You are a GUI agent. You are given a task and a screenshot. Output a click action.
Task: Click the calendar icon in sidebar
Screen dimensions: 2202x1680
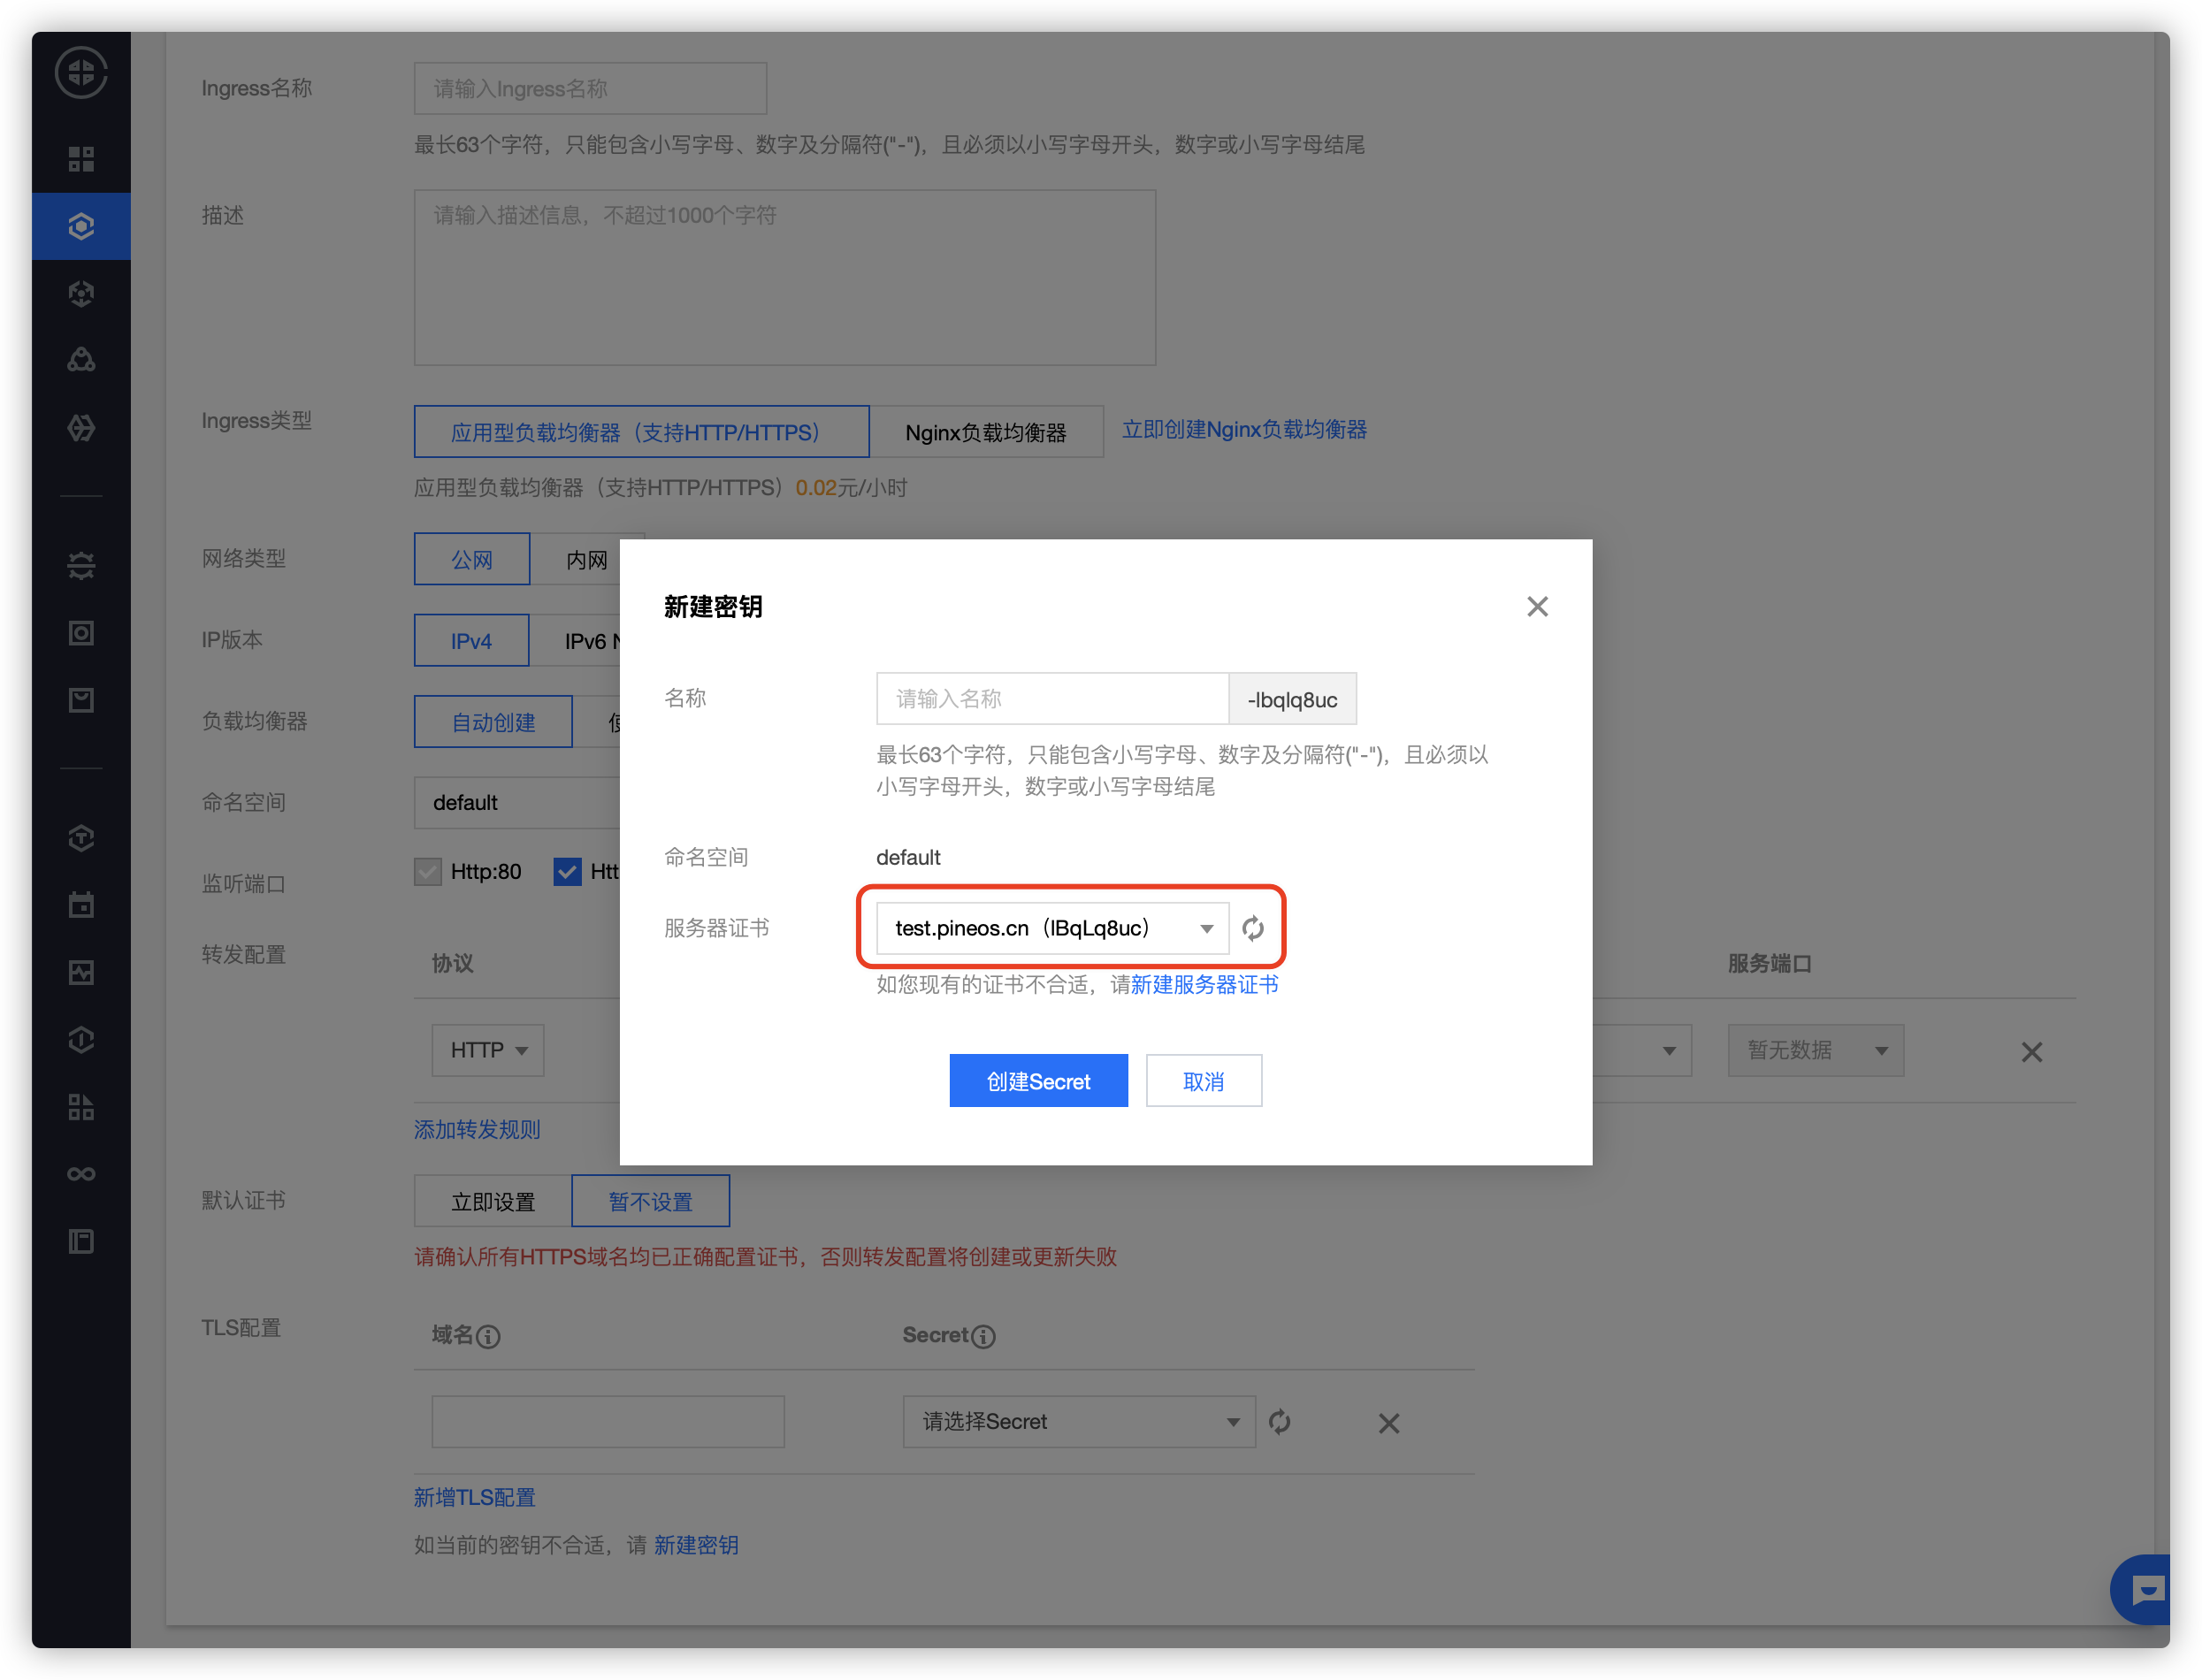click(x=81, y=905)
